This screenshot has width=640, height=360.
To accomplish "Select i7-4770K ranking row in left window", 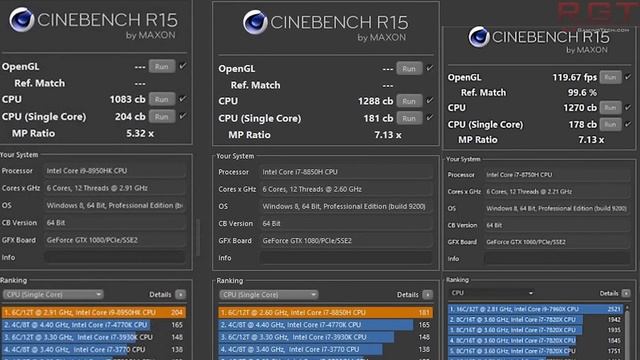I will pyautogui.click(x=94, y=325).
